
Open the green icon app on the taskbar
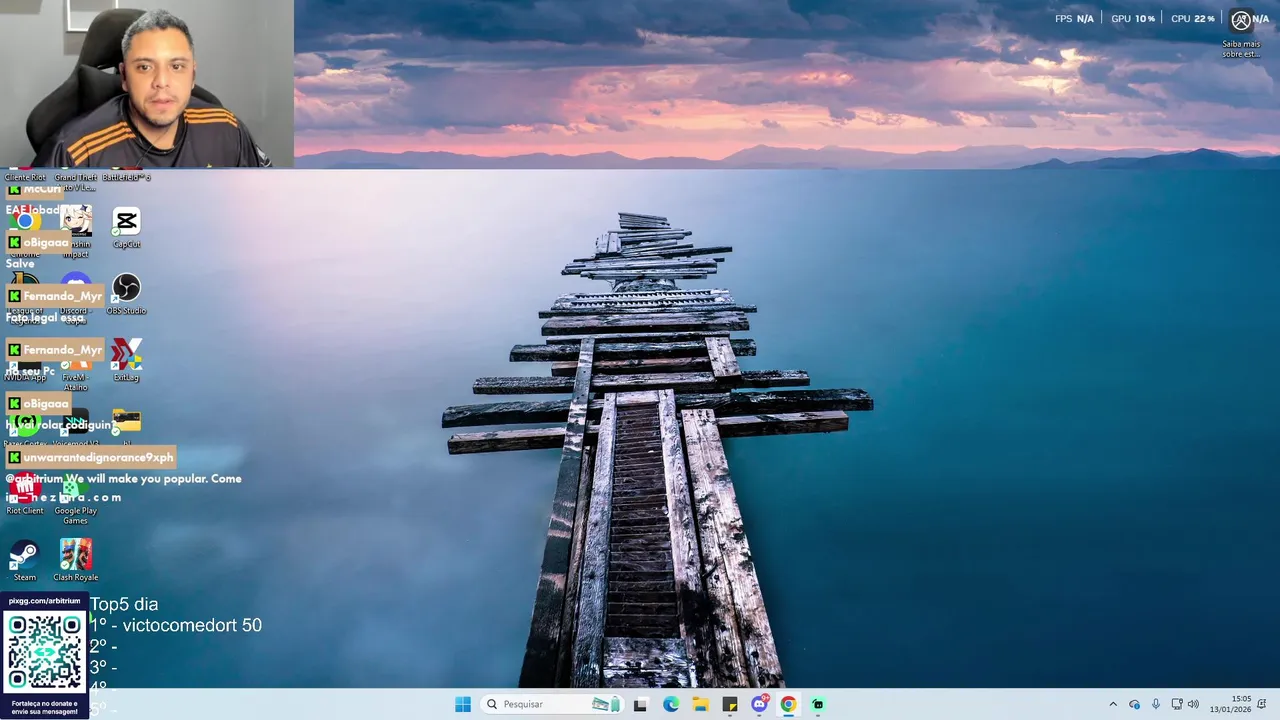click(x=818, y=704)
